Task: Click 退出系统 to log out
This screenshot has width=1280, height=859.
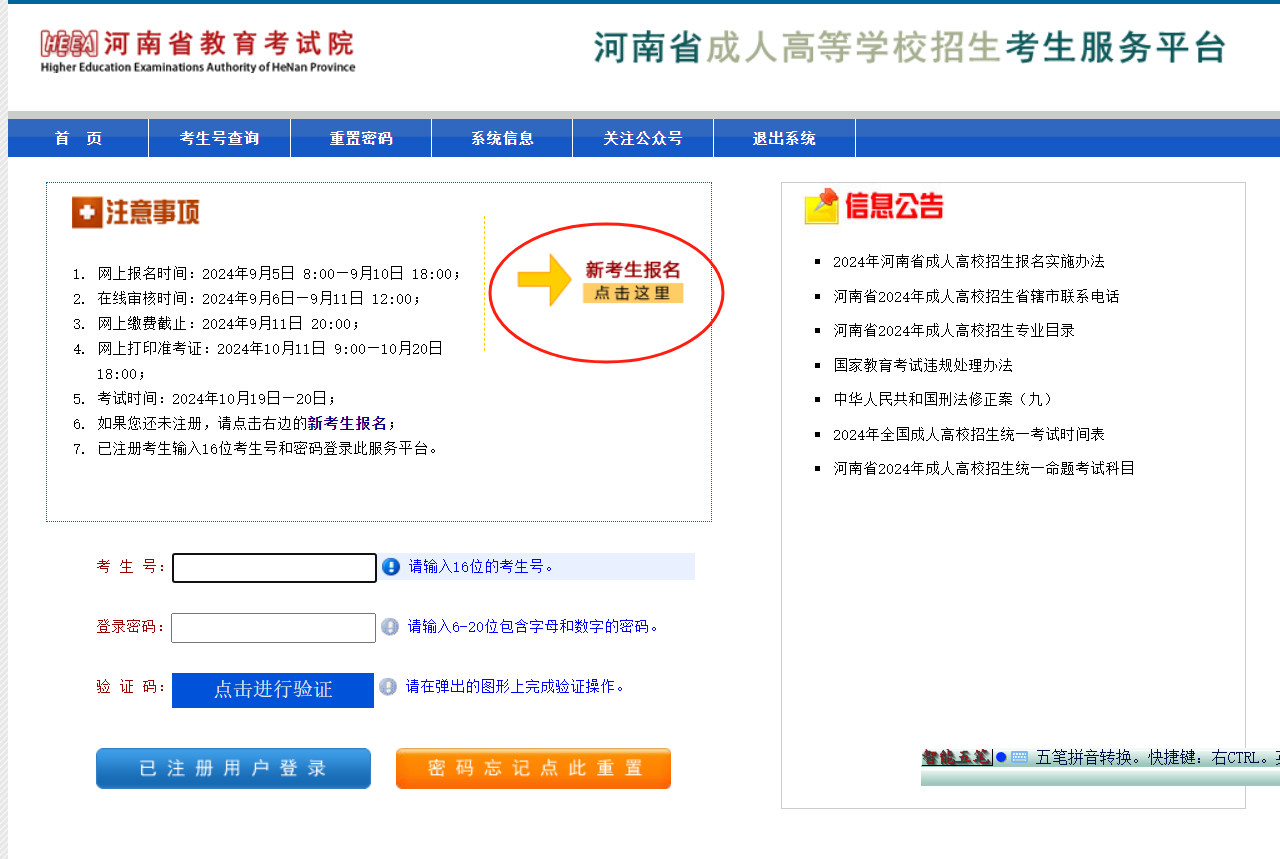Action: click(784, 139)
